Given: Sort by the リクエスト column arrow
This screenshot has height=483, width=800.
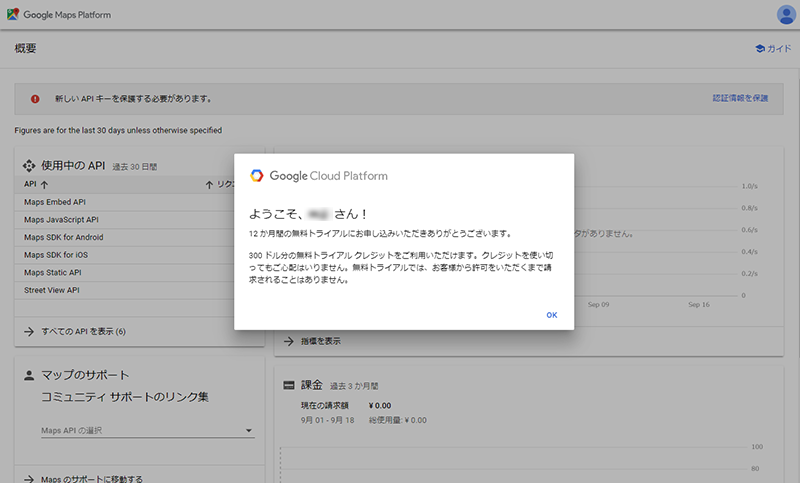Looking at the screenshot, I should pyautogui.click(x=209, y=185).
